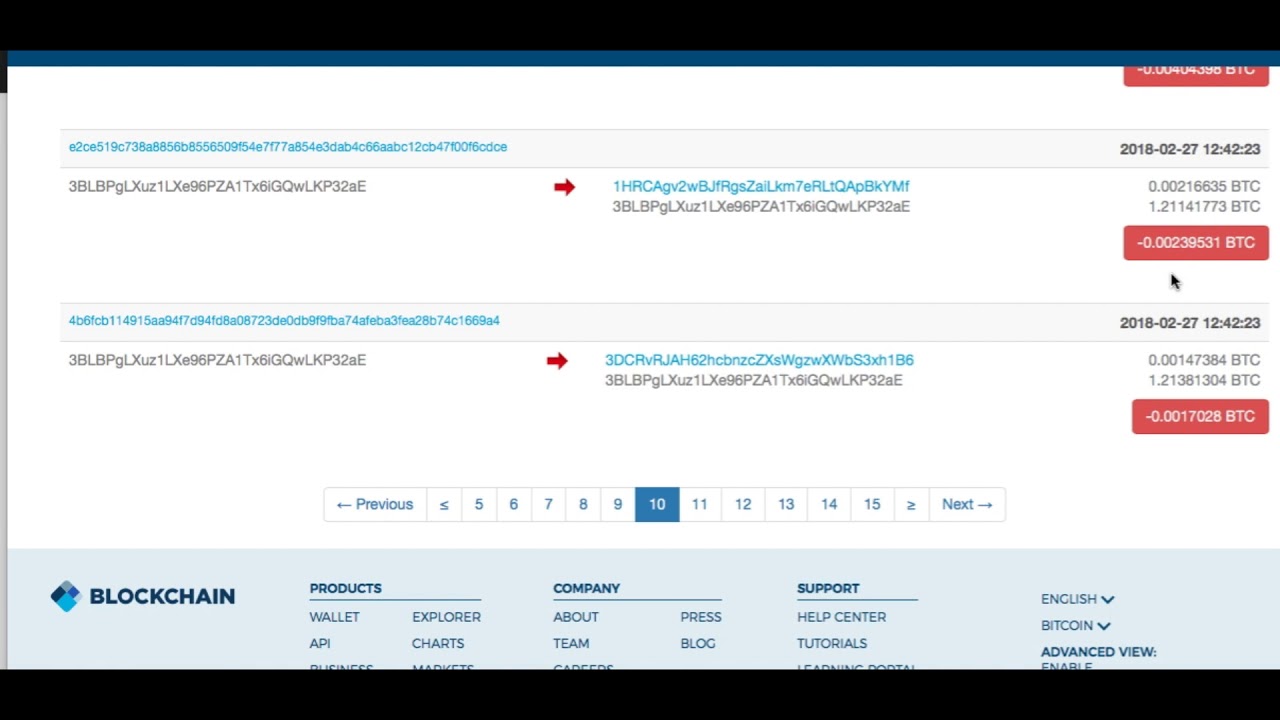Screen dimensions: 1280x720
Task: Open the About footer link
Action: (x=576, y=618)
